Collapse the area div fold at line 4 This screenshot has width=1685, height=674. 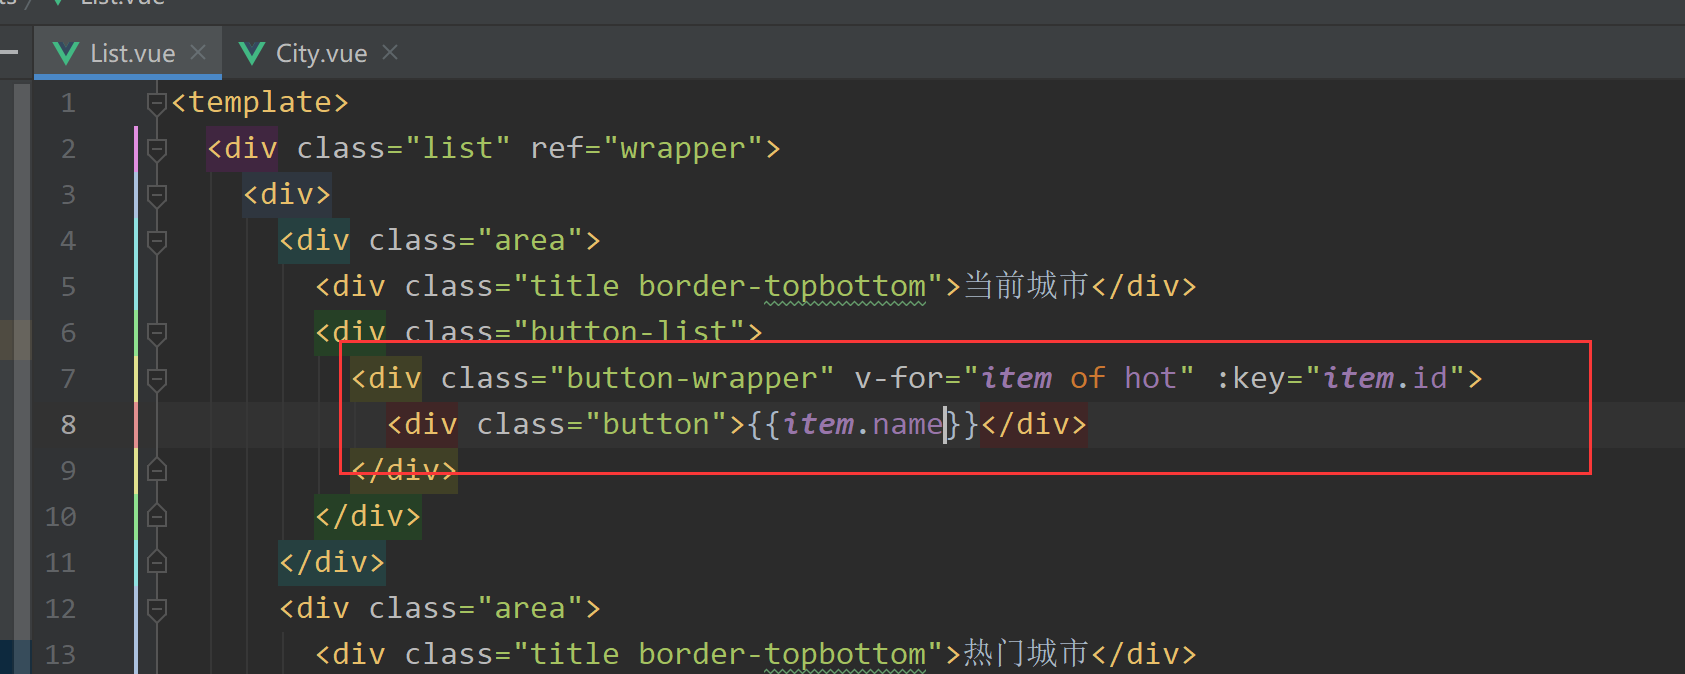[x=157, y=241]
